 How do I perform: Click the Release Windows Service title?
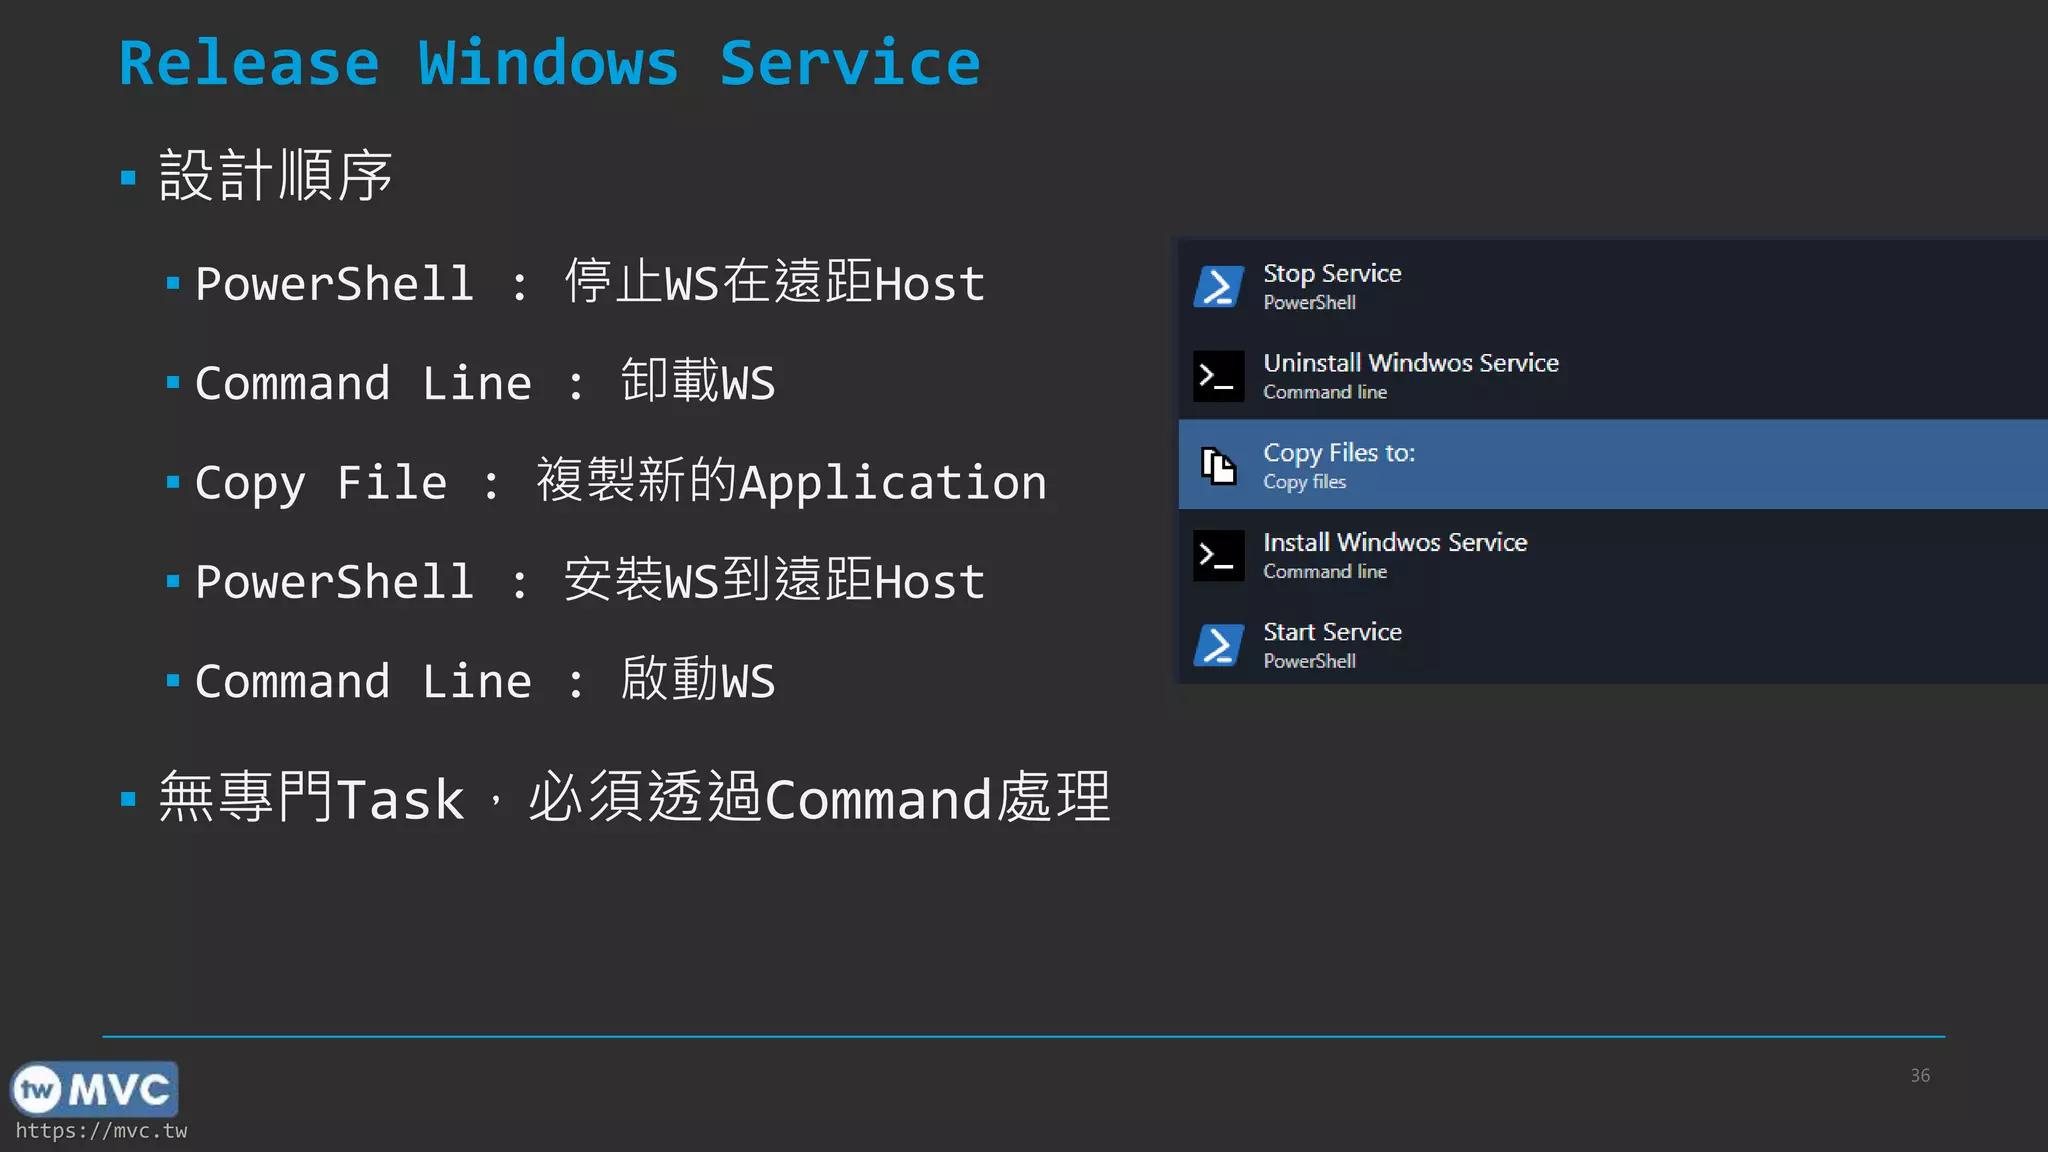click(549, 63)
